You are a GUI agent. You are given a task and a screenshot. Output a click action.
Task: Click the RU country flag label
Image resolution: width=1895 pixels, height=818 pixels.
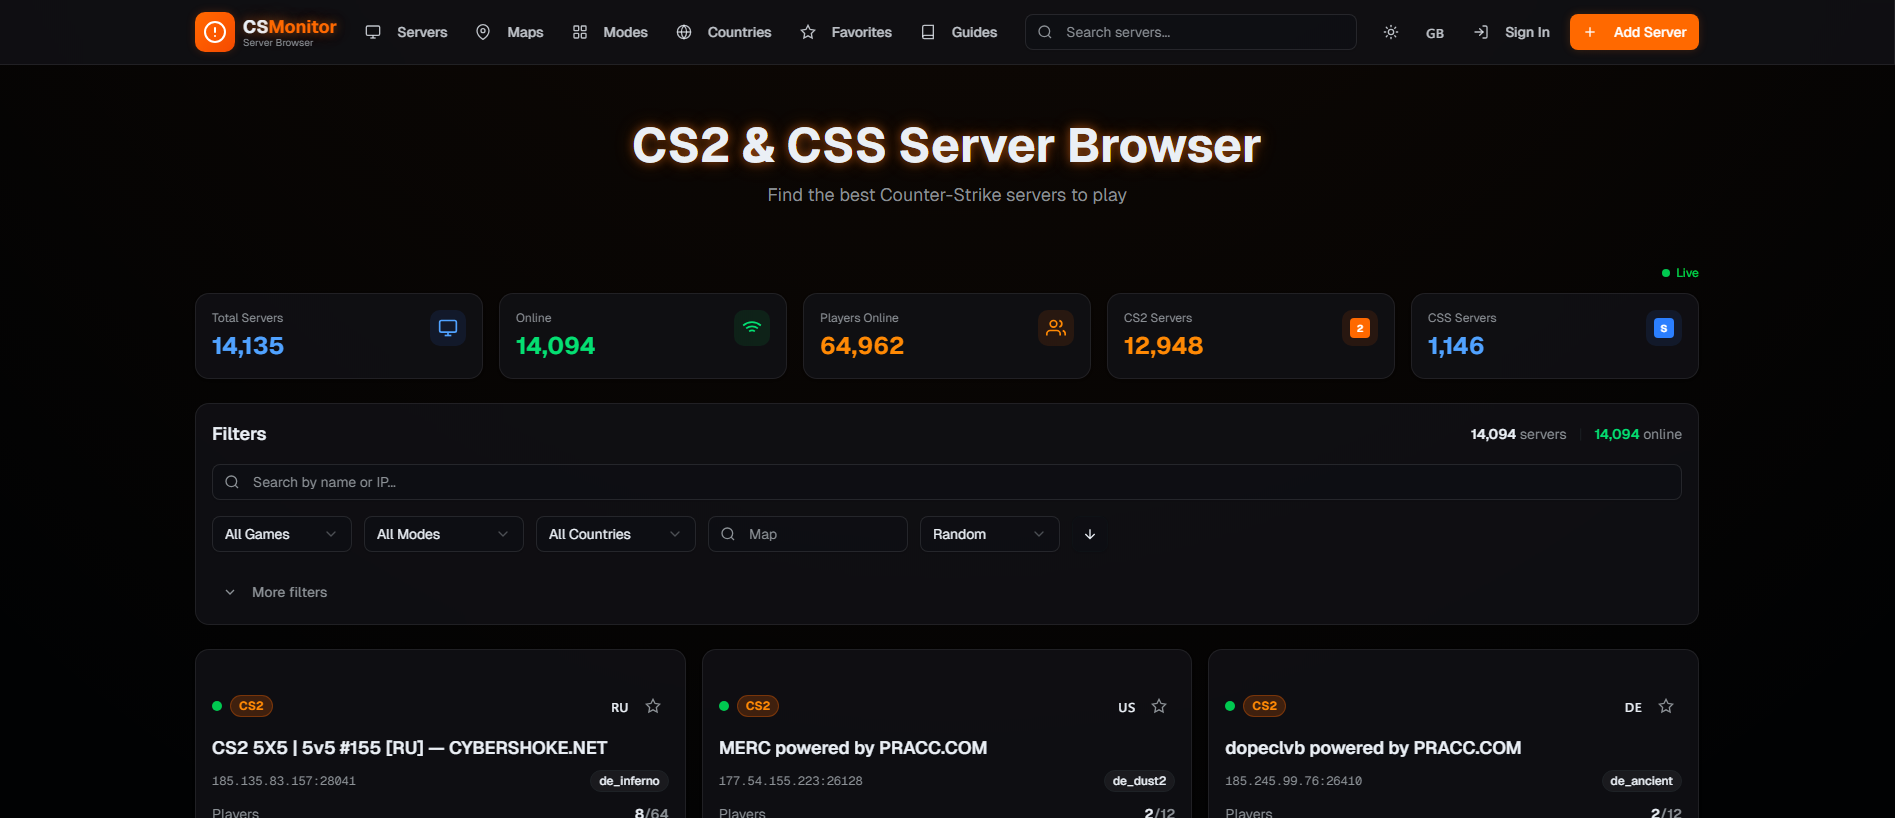pos(620,707)
